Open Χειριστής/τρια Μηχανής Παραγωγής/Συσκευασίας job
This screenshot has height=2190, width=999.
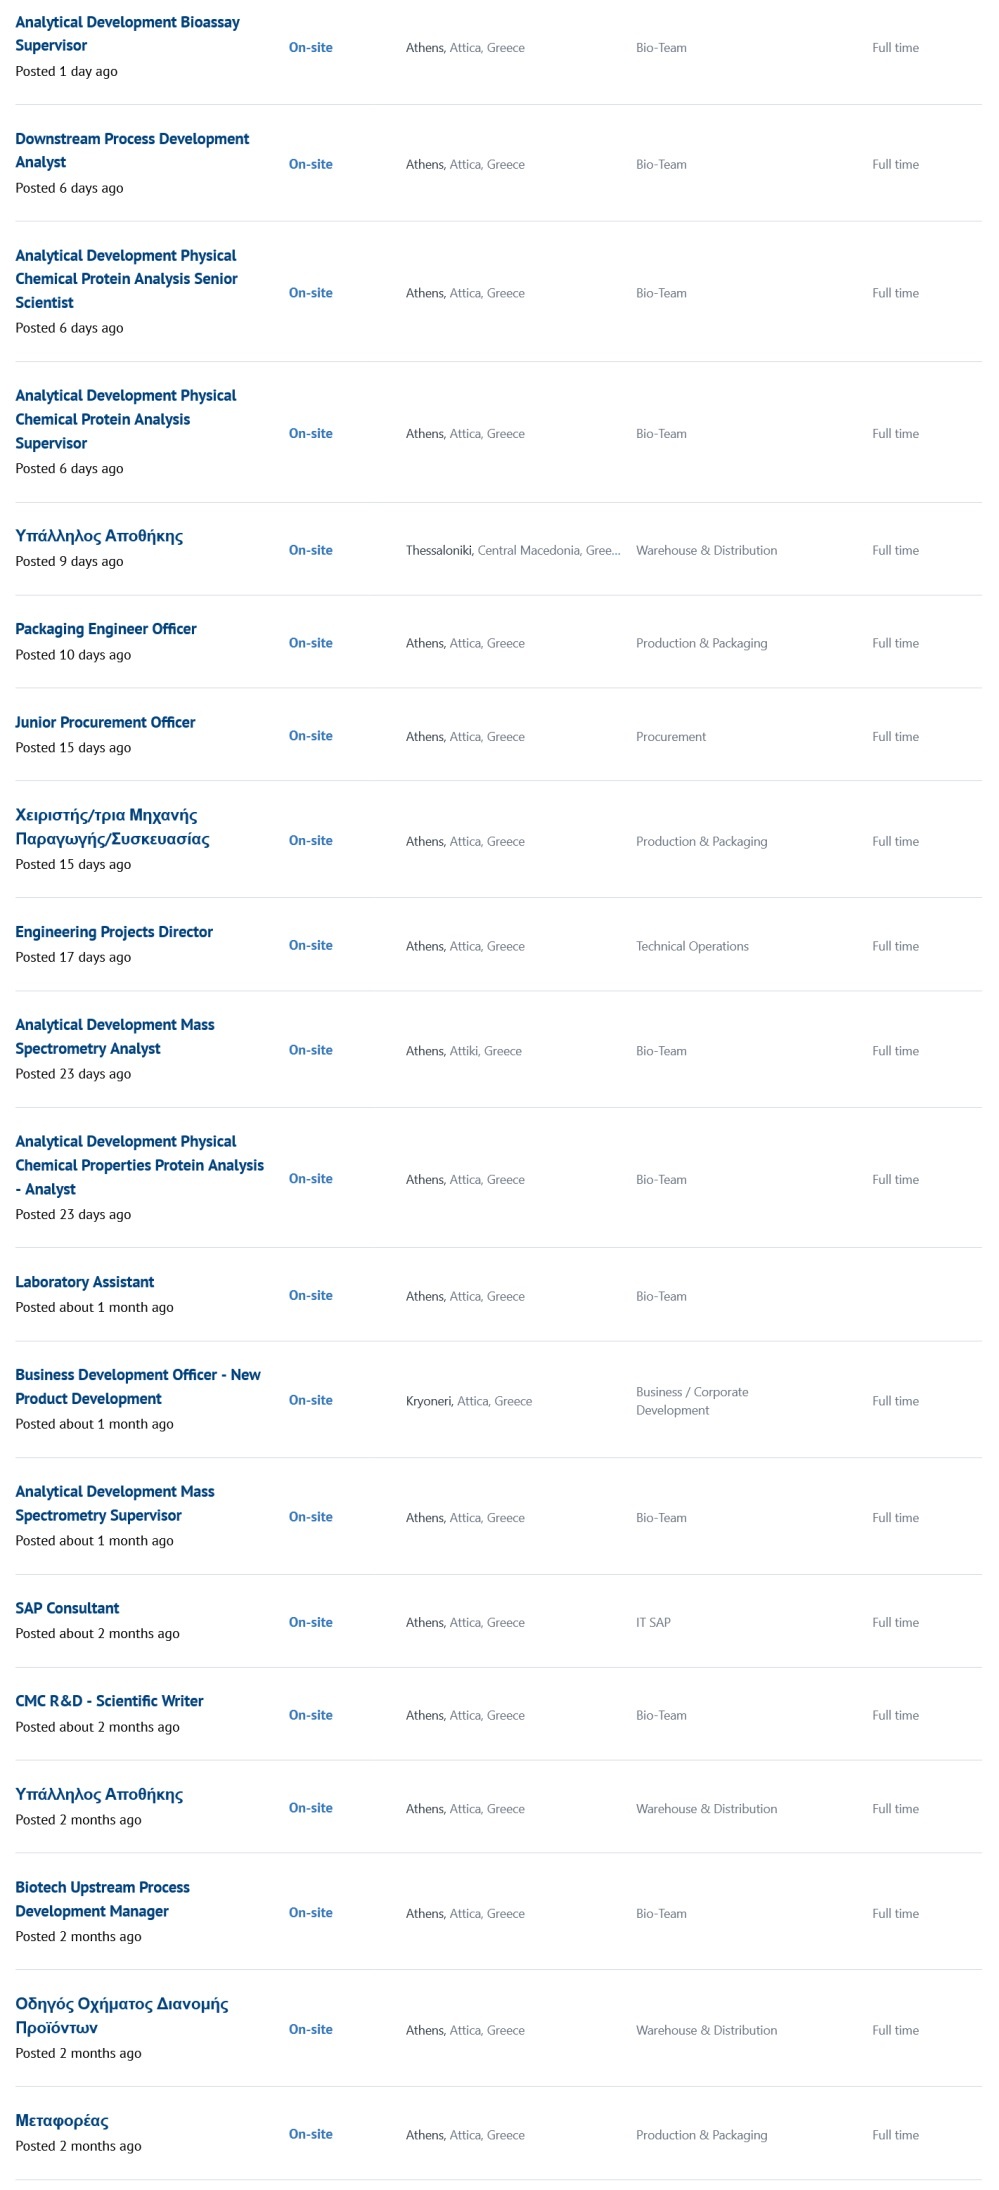(x=112, y=827)
